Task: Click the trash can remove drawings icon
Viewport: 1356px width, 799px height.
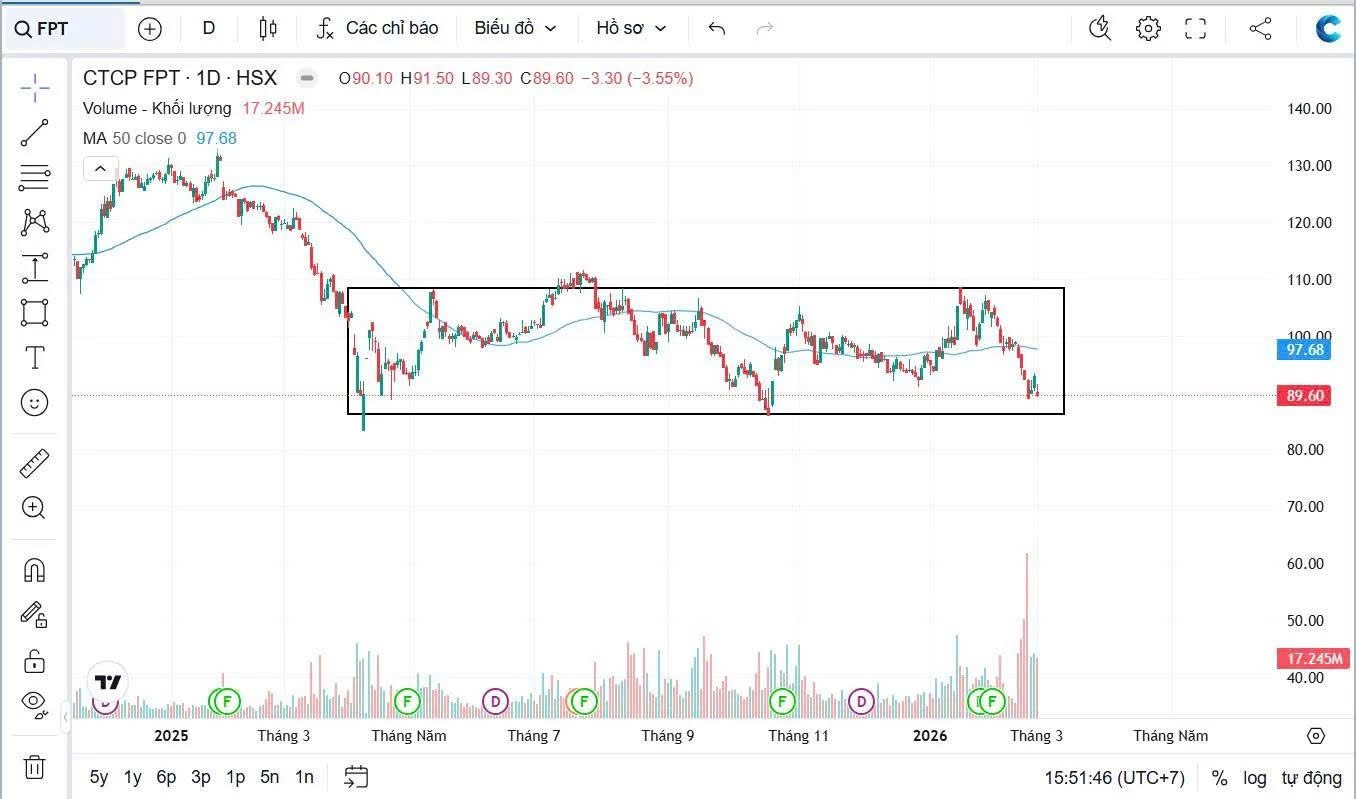Action: click(x=34, y=767)
